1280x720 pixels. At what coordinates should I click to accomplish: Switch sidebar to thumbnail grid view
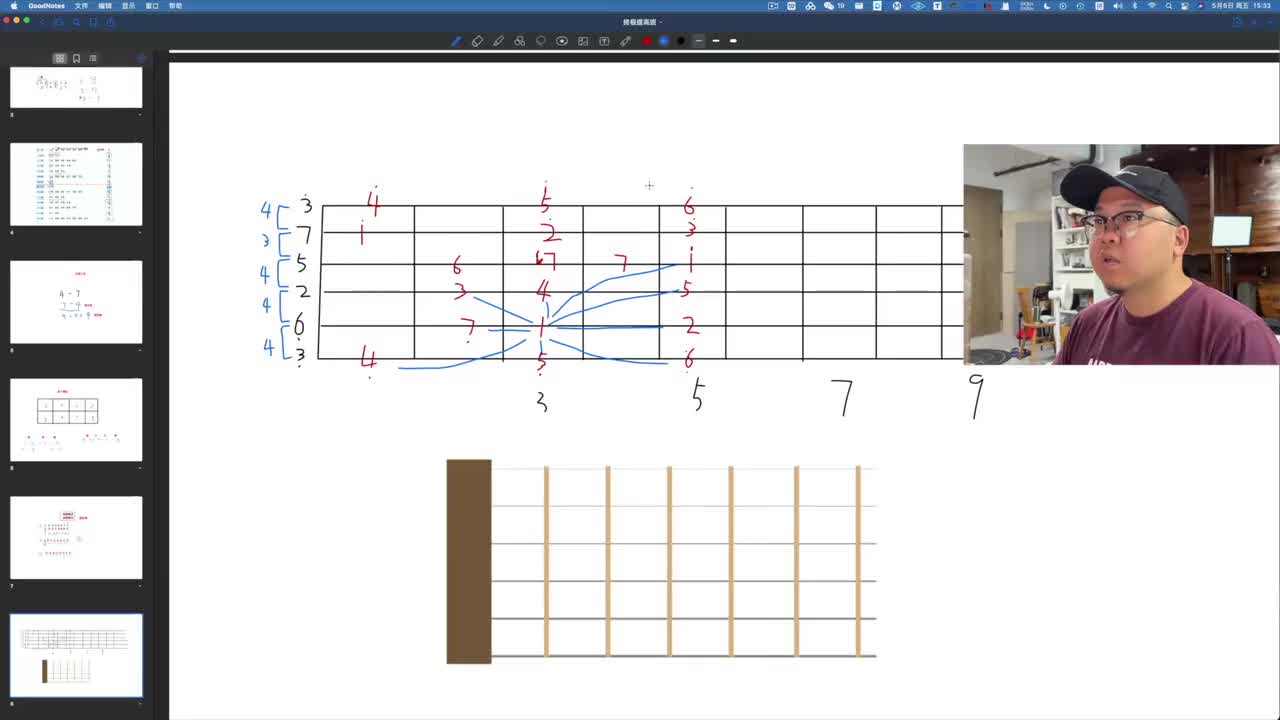point(60,58)
